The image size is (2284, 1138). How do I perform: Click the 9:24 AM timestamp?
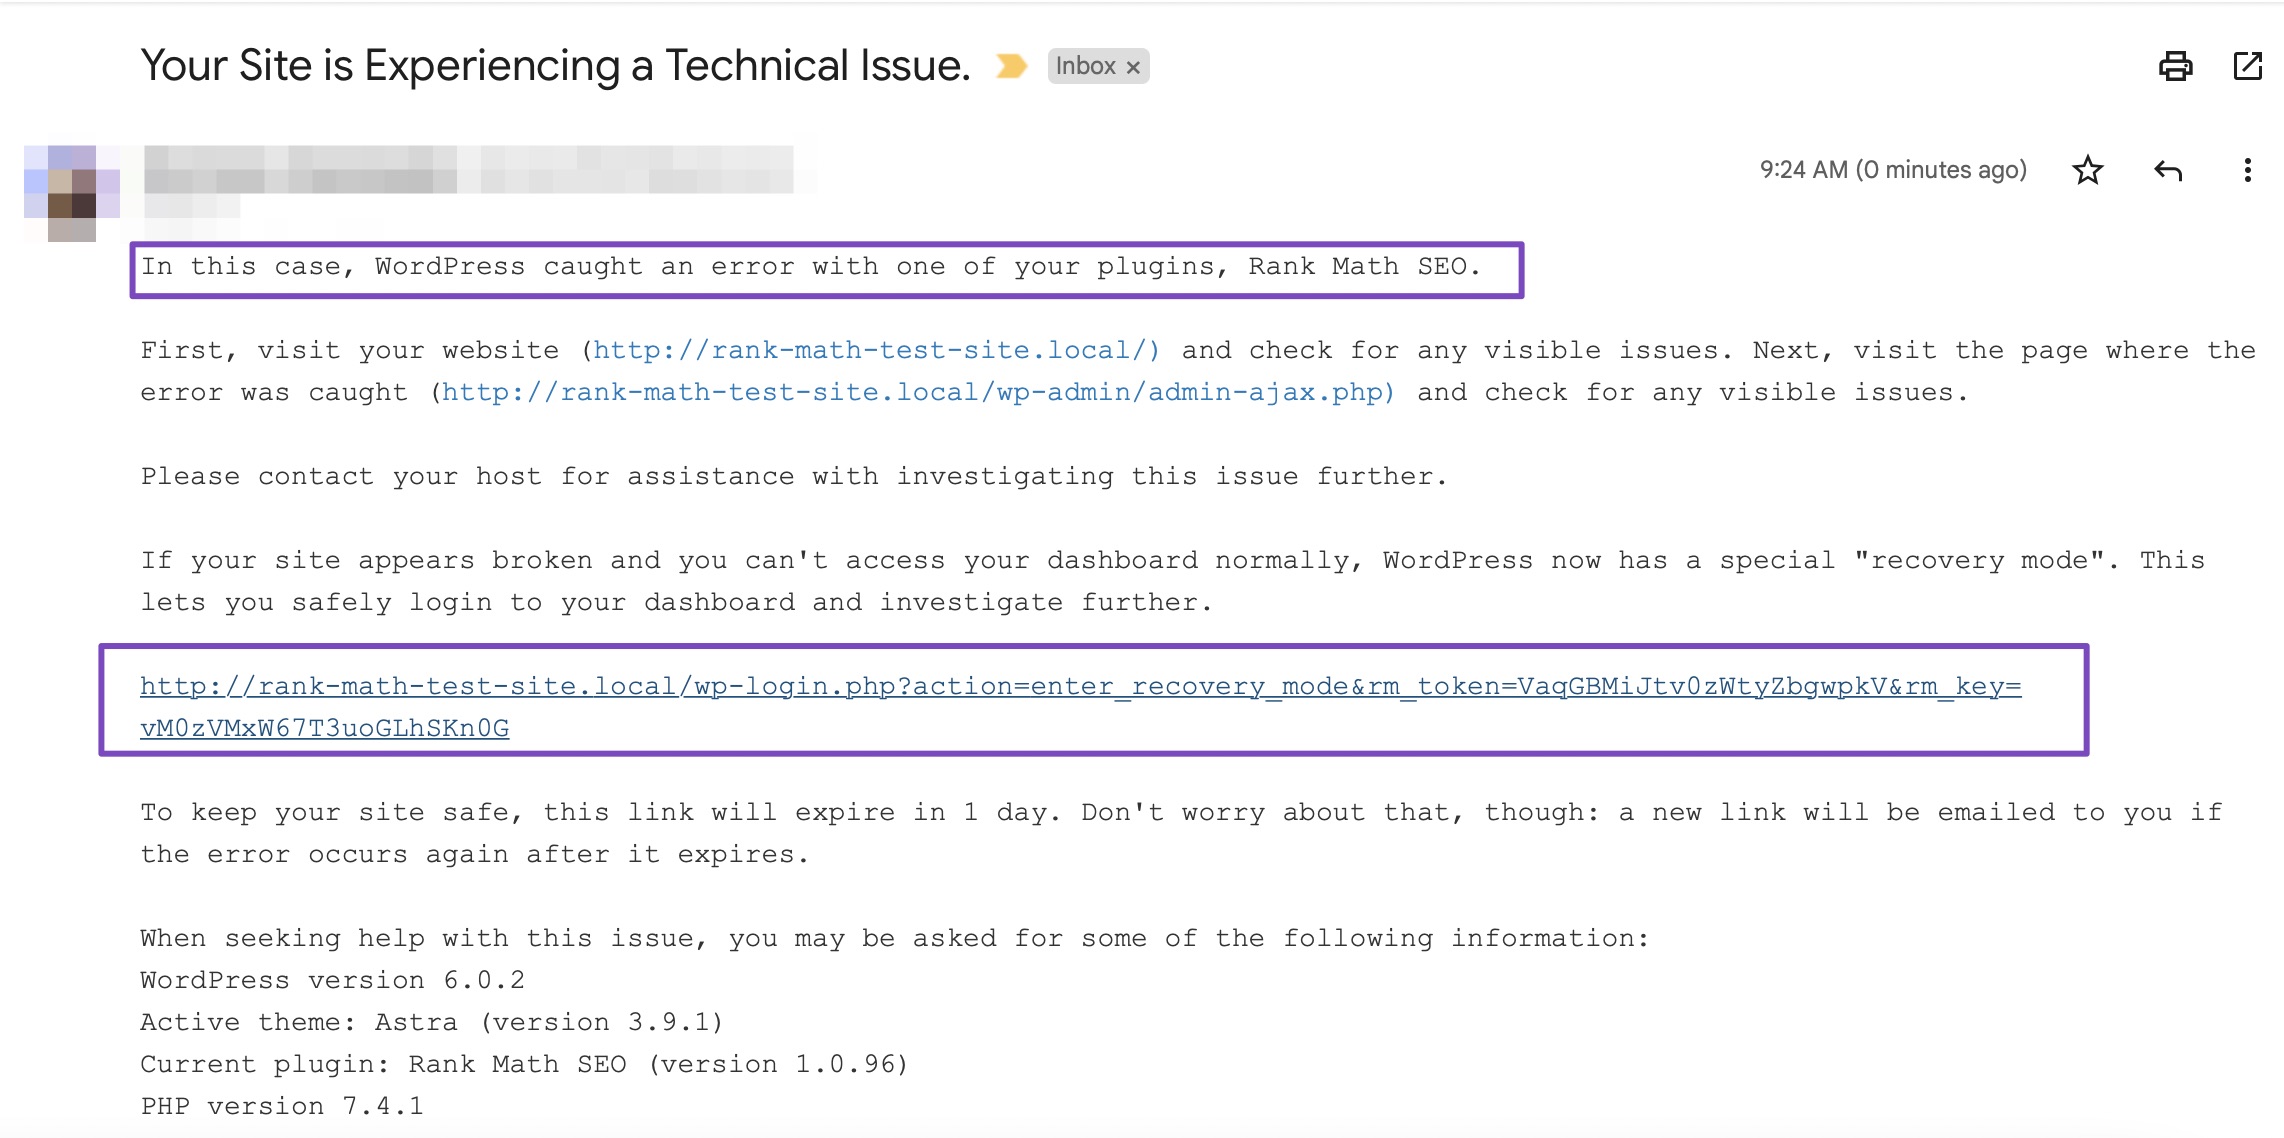click(1893, 170)
